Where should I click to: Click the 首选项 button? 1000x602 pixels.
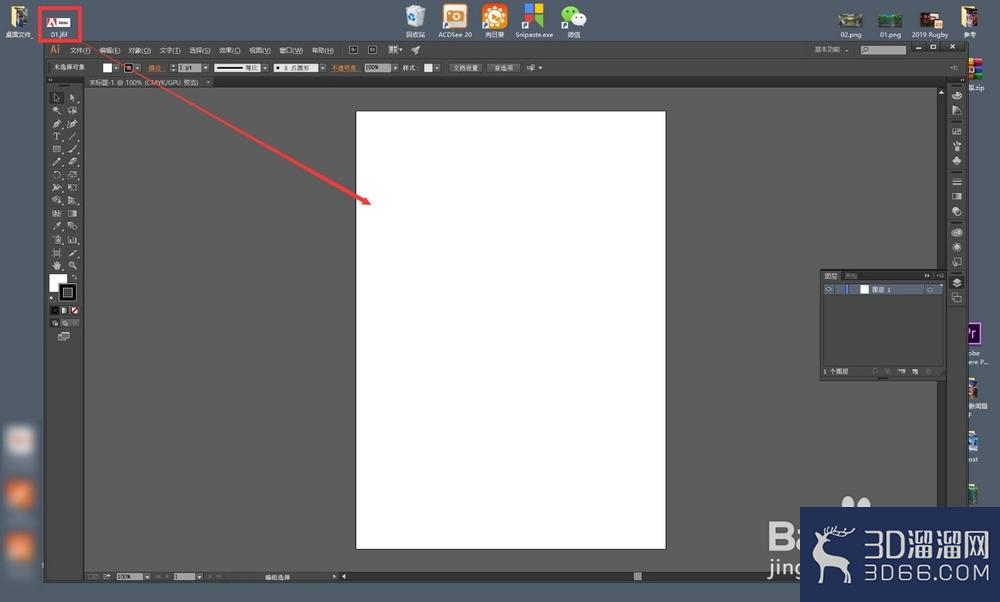point(503,68)
